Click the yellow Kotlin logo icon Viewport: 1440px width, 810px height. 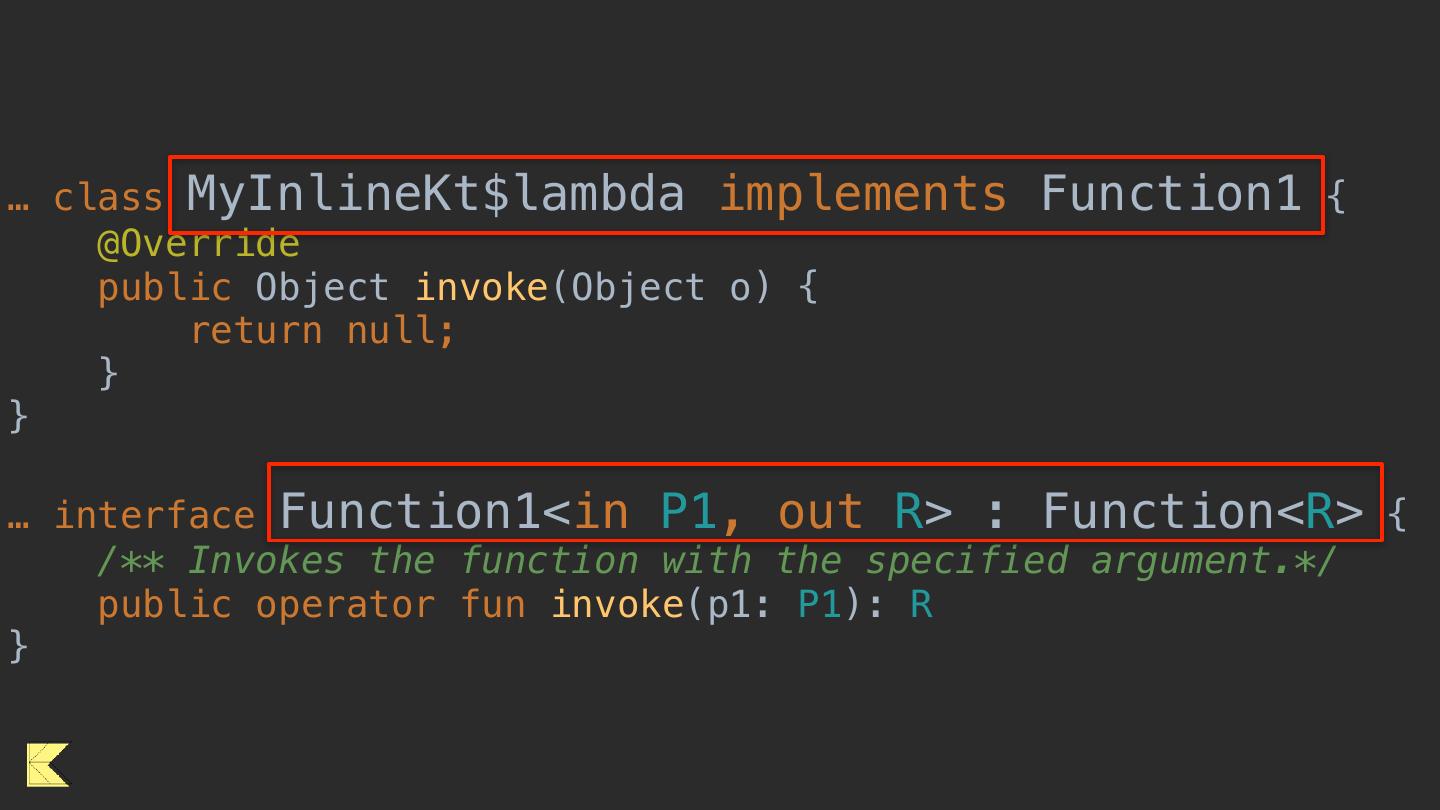(48, 765)
